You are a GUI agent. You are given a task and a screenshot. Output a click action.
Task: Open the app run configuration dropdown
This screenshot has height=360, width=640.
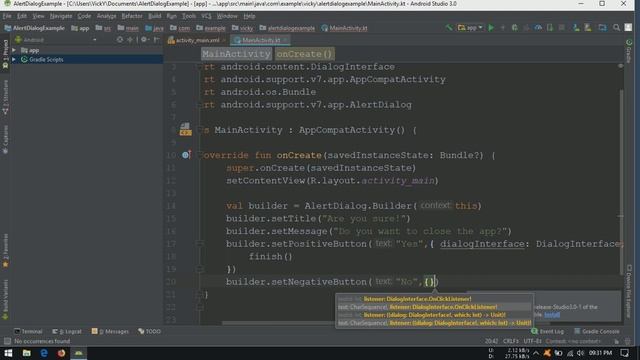point(470,28)
